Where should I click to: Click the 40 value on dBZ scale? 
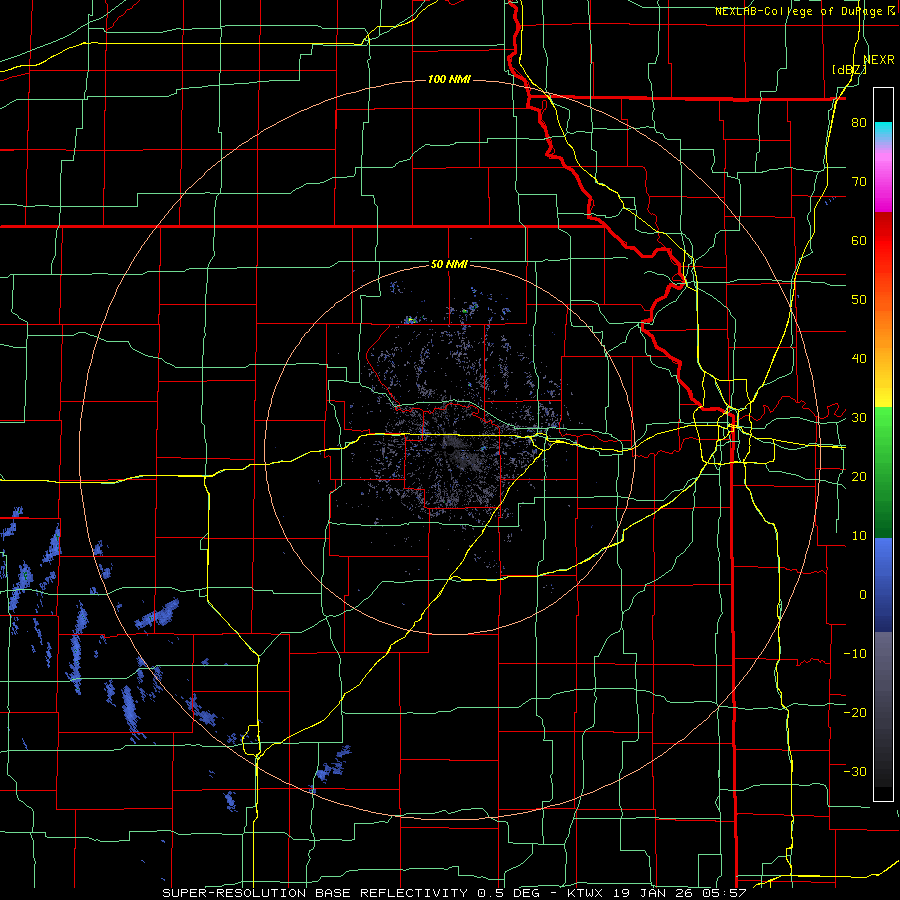pos(859,359)
